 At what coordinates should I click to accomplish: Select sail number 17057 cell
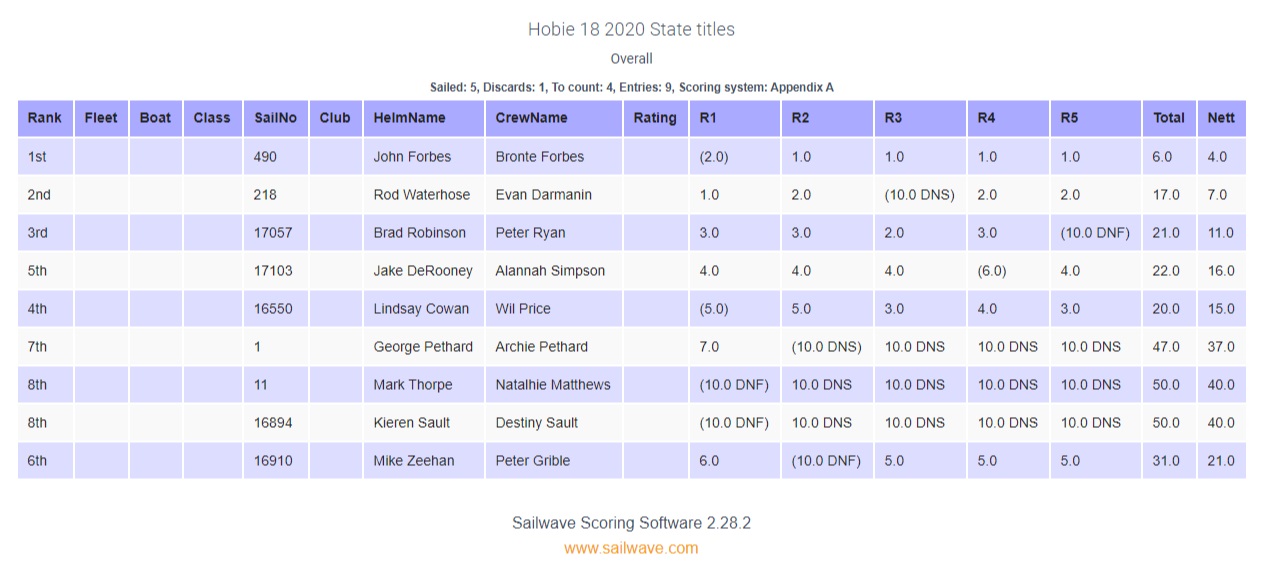point(274,233)
